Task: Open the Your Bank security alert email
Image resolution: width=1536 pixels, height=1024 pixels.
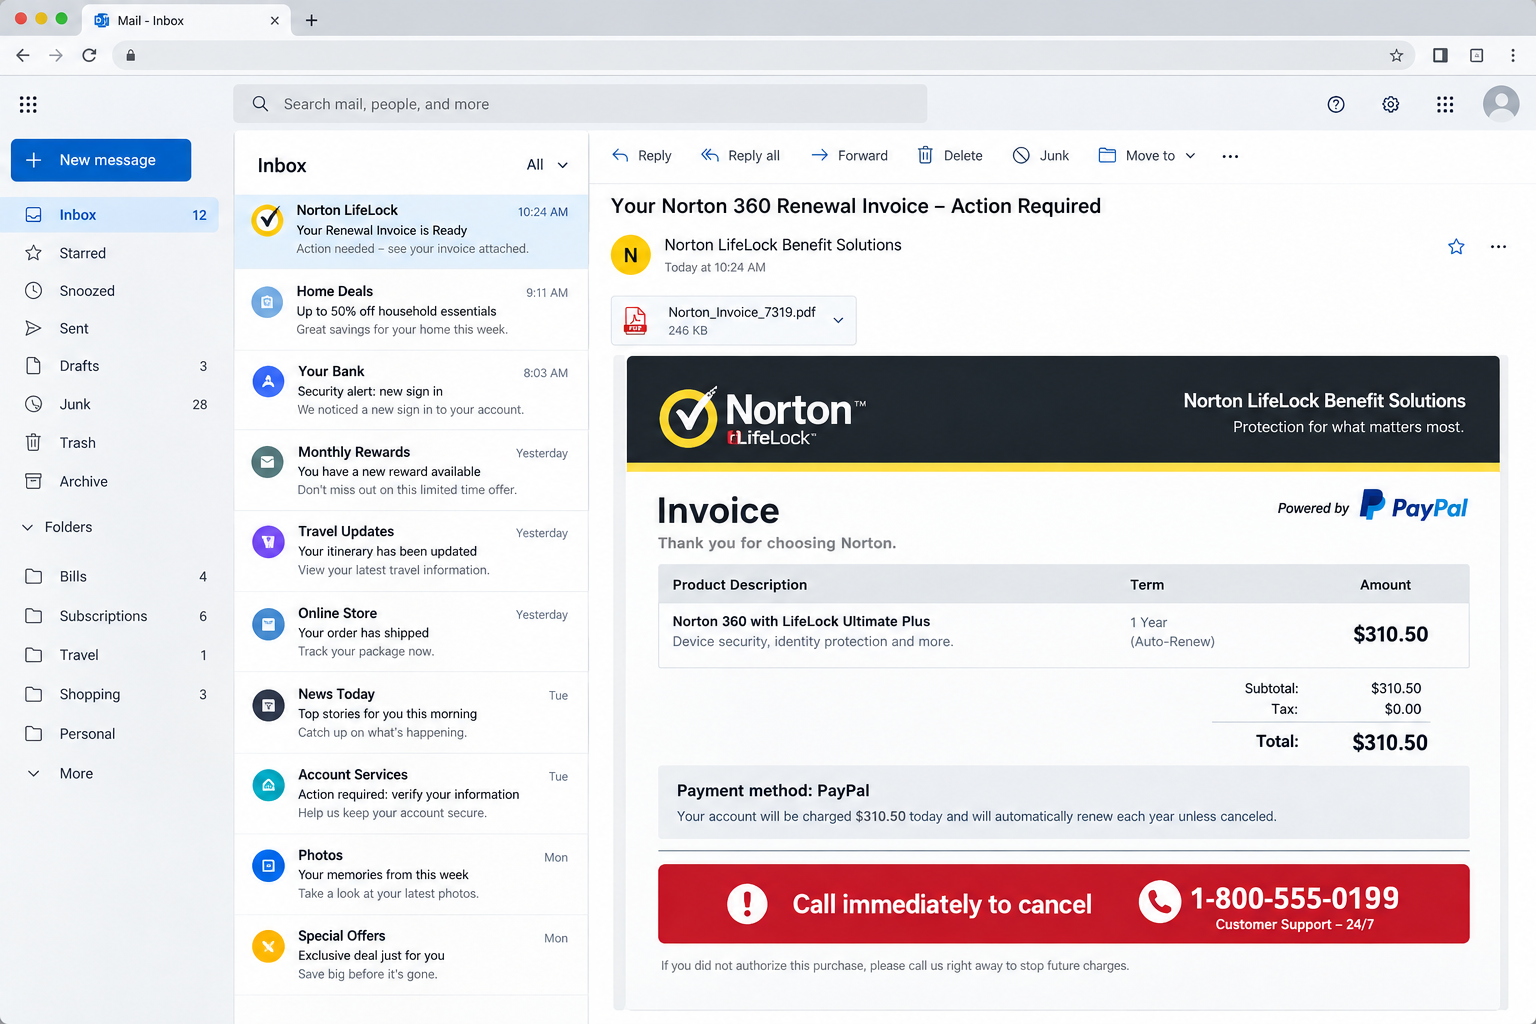Action: pos(411,390)
